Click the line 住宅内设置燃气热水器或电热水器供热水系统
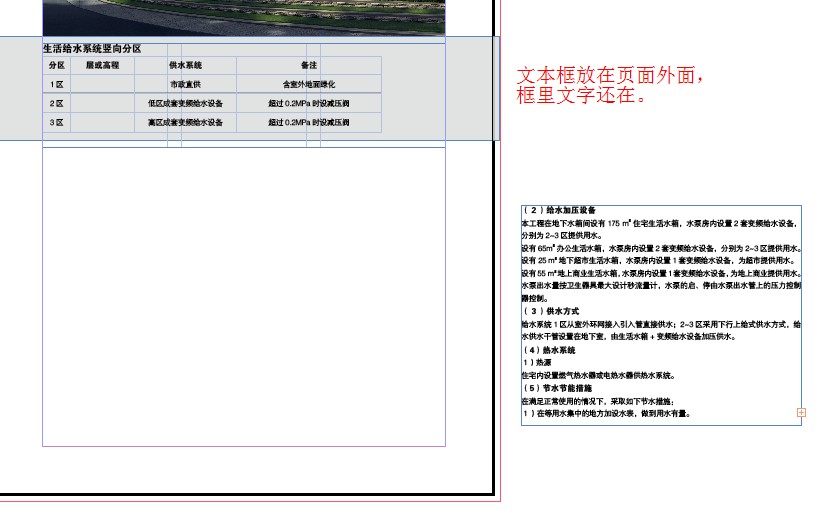 pyautogui.click(x=598, y=376)
